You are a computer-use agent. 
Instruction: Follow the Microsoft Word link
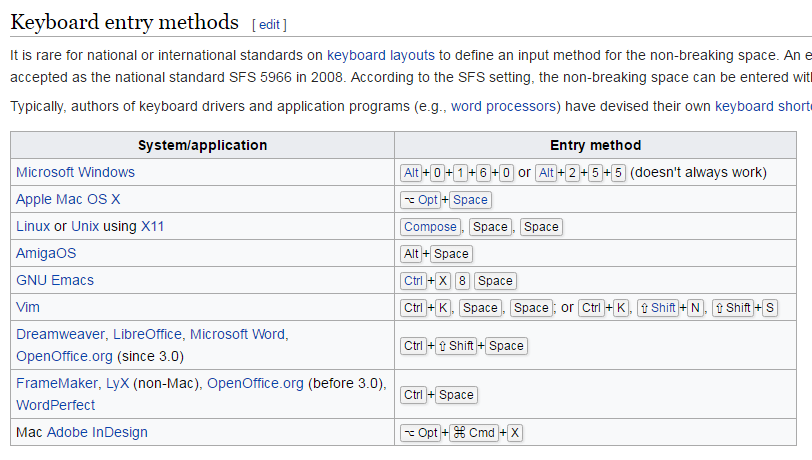click(237, 334)
